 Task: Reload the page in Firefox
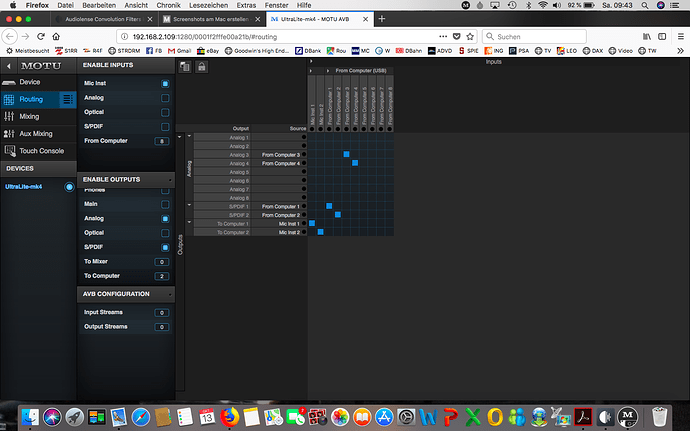tap(41, 37)
